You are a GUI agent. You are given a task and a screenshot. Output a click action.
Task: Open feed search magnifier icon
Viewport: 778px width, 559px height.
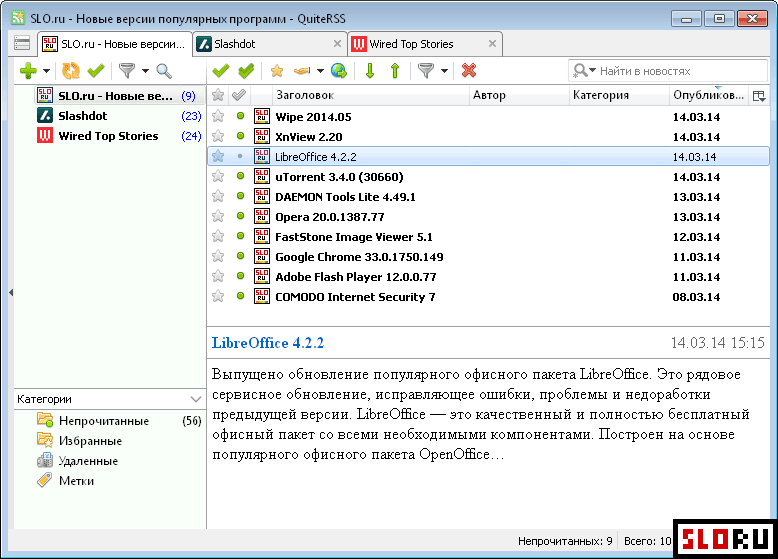point(164,71)
